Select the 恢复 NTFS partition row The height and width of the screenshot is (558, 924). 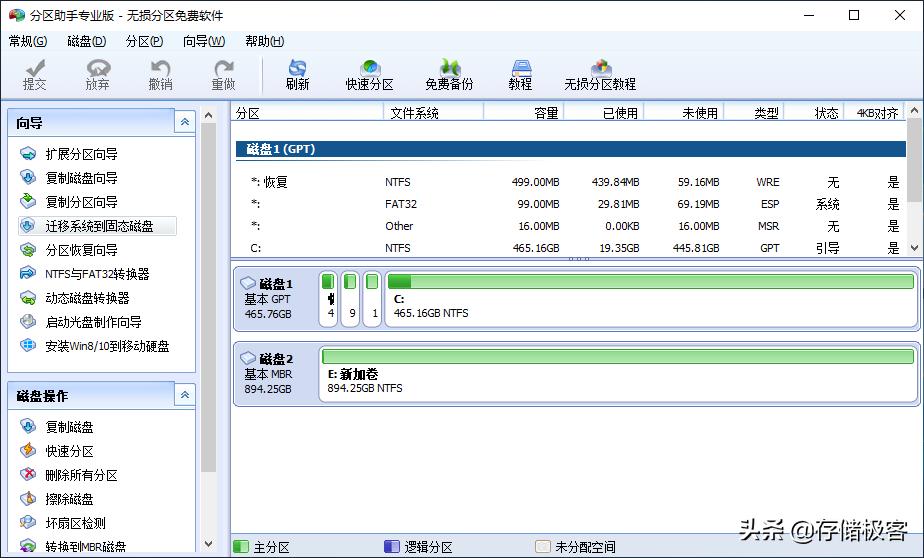(570, 182)
